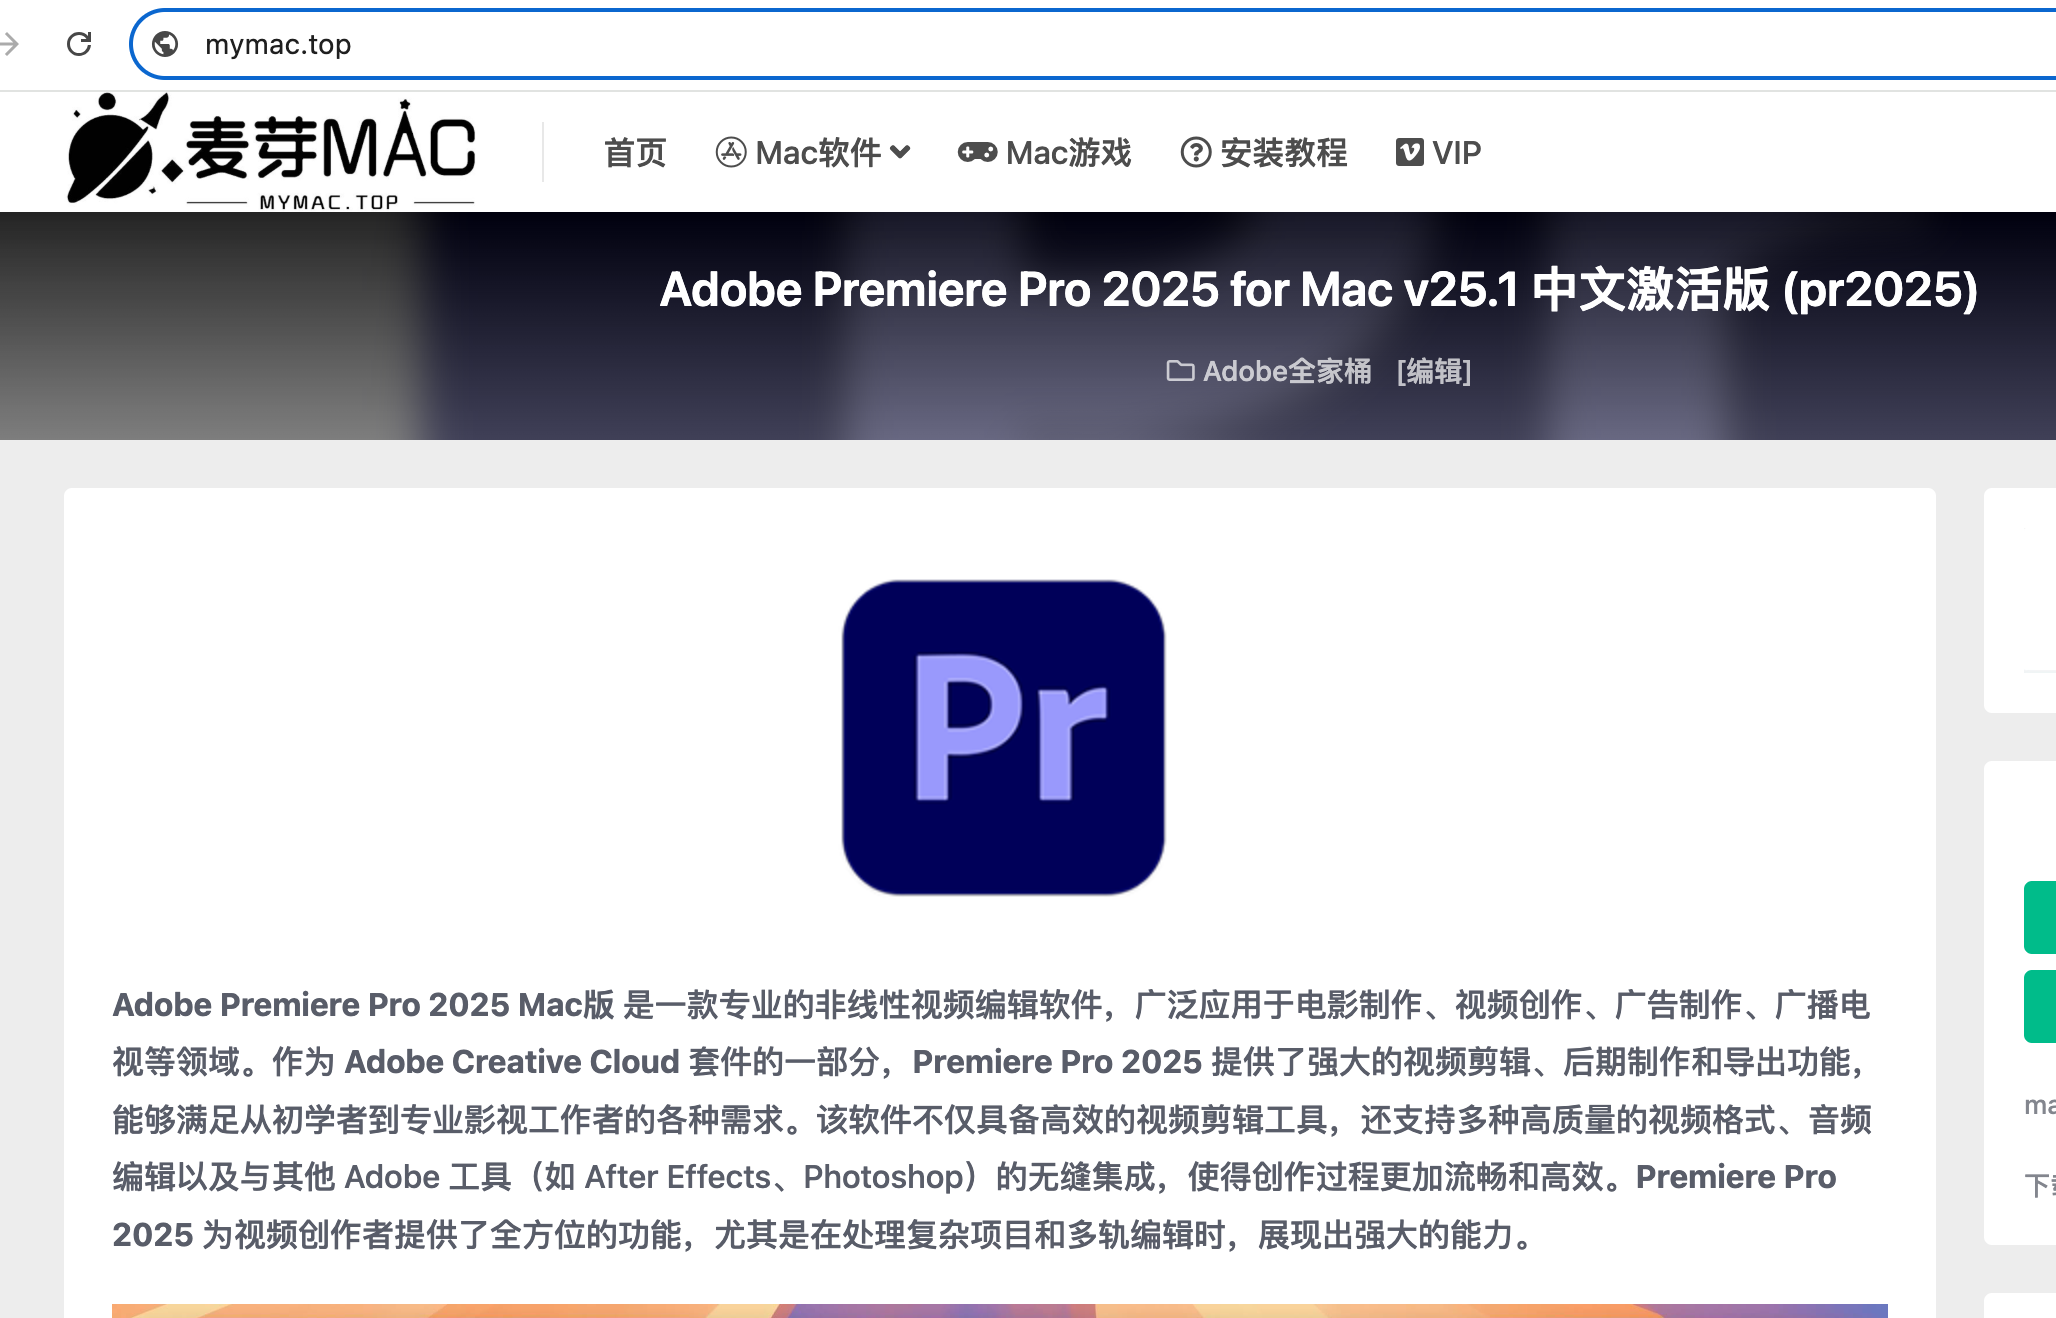This screenshot has height=1318, width=2056.
Task: Expand the Mac软件 dropdown chevron
Action: 900,153
